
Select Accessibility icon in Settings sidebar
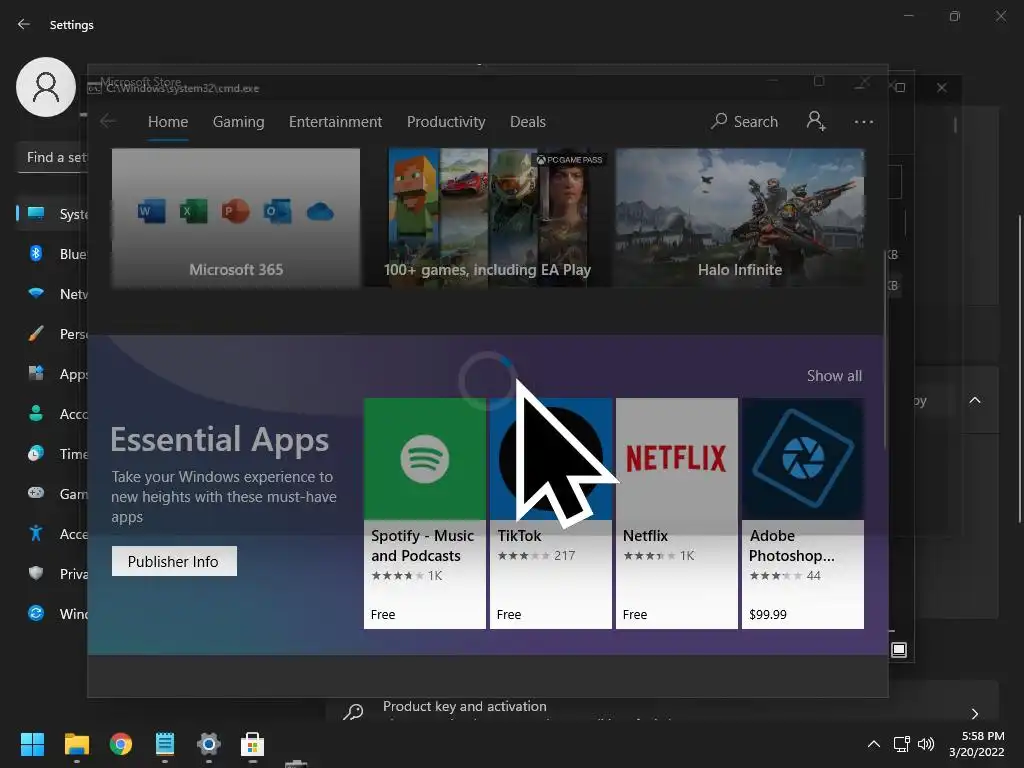point(36,533)
